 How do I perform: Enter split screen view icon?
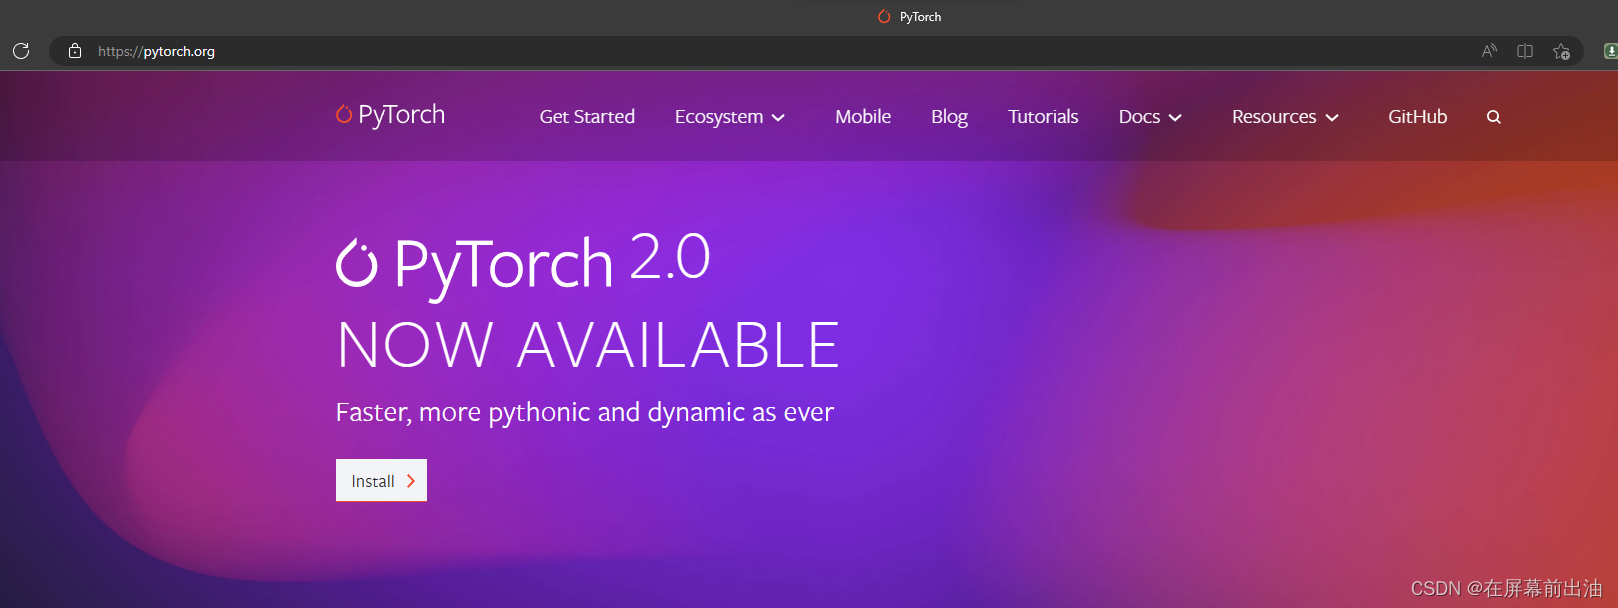pos(1525,51)
